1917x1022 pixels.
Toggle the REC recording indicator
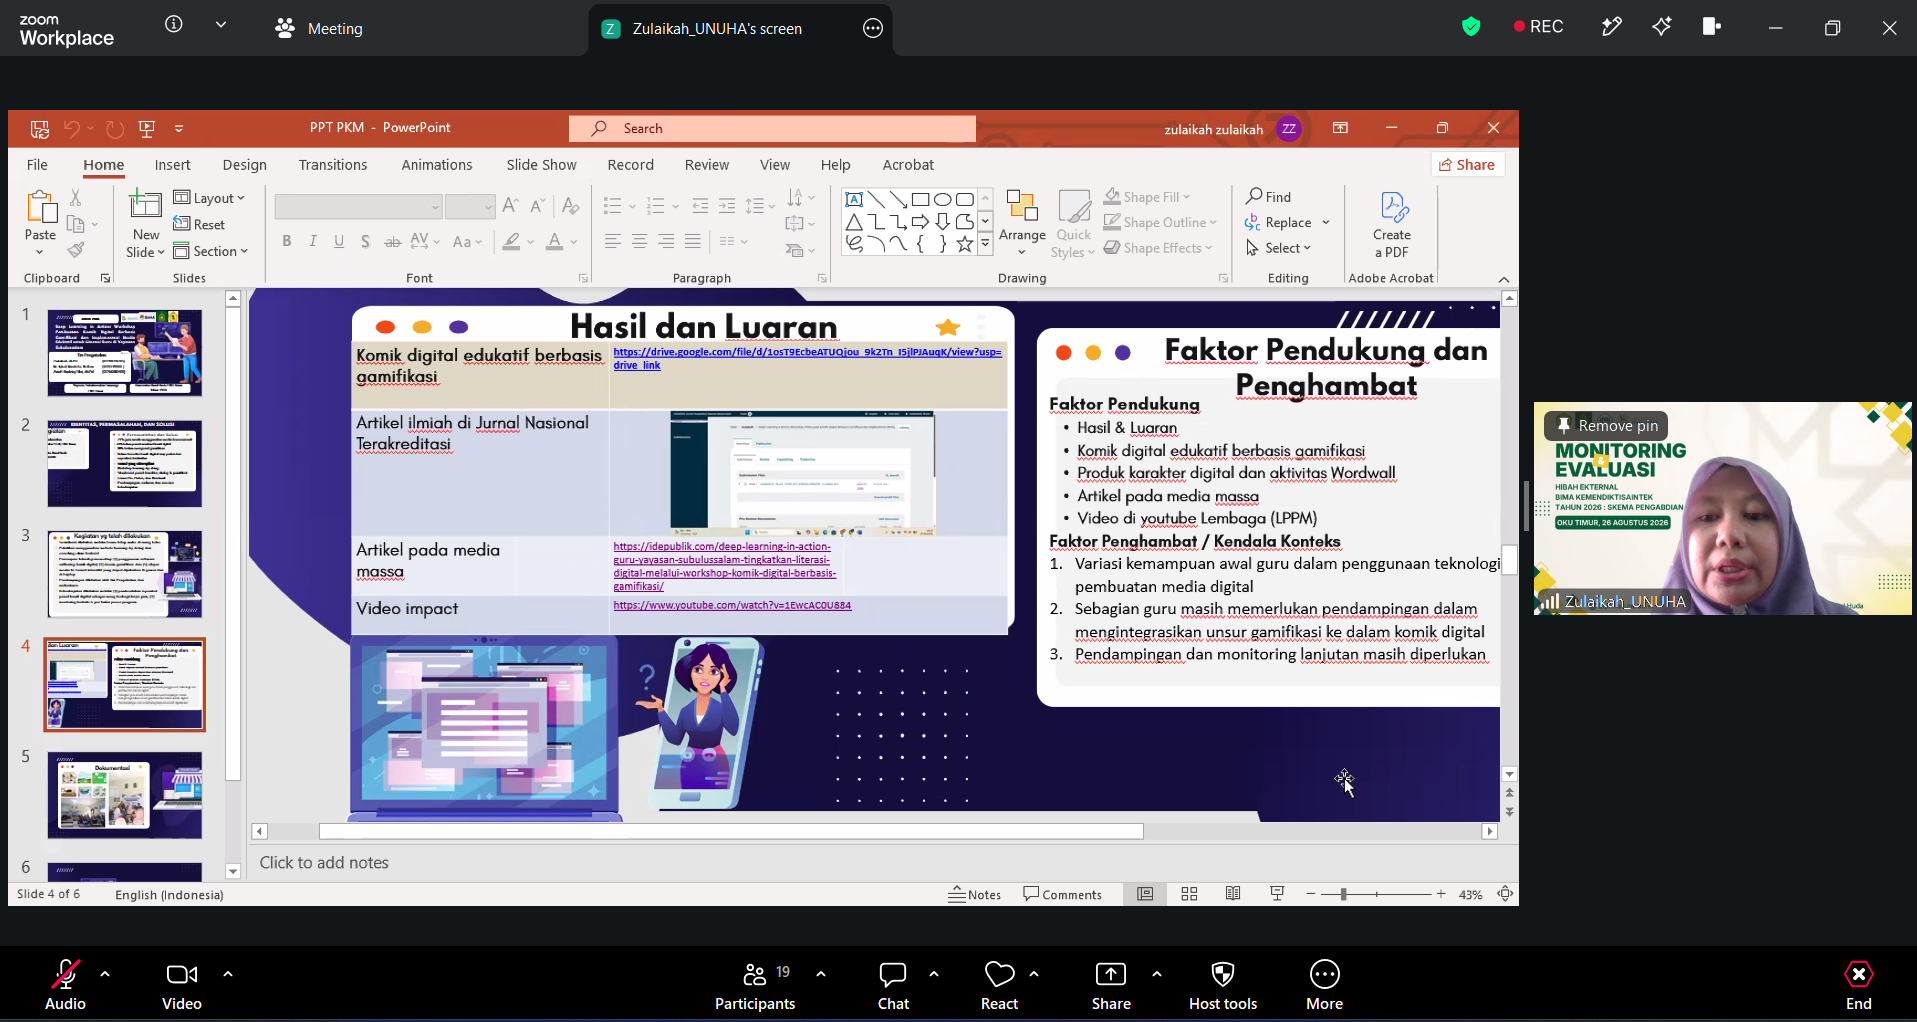[1538, 27]
